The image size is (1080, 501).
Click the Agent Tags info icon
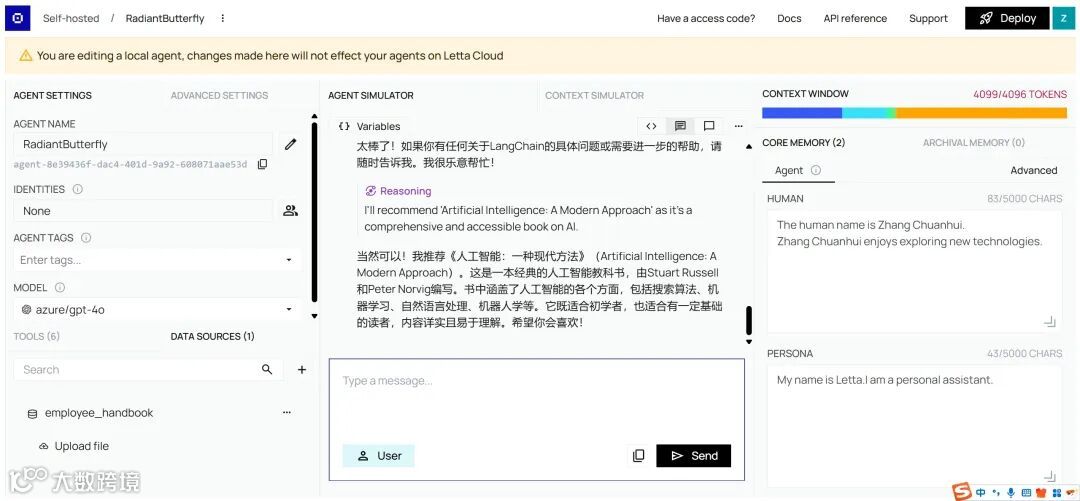(x=86, y=238)
